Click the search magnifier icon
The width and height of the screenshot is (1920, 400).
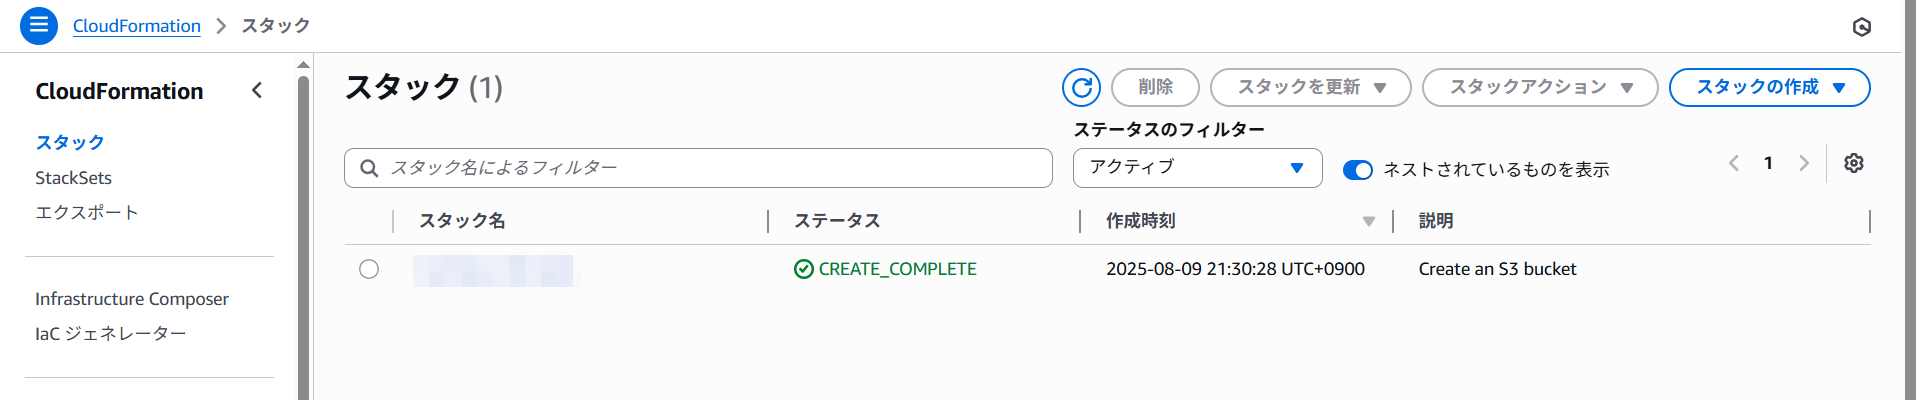click(369, 168)
